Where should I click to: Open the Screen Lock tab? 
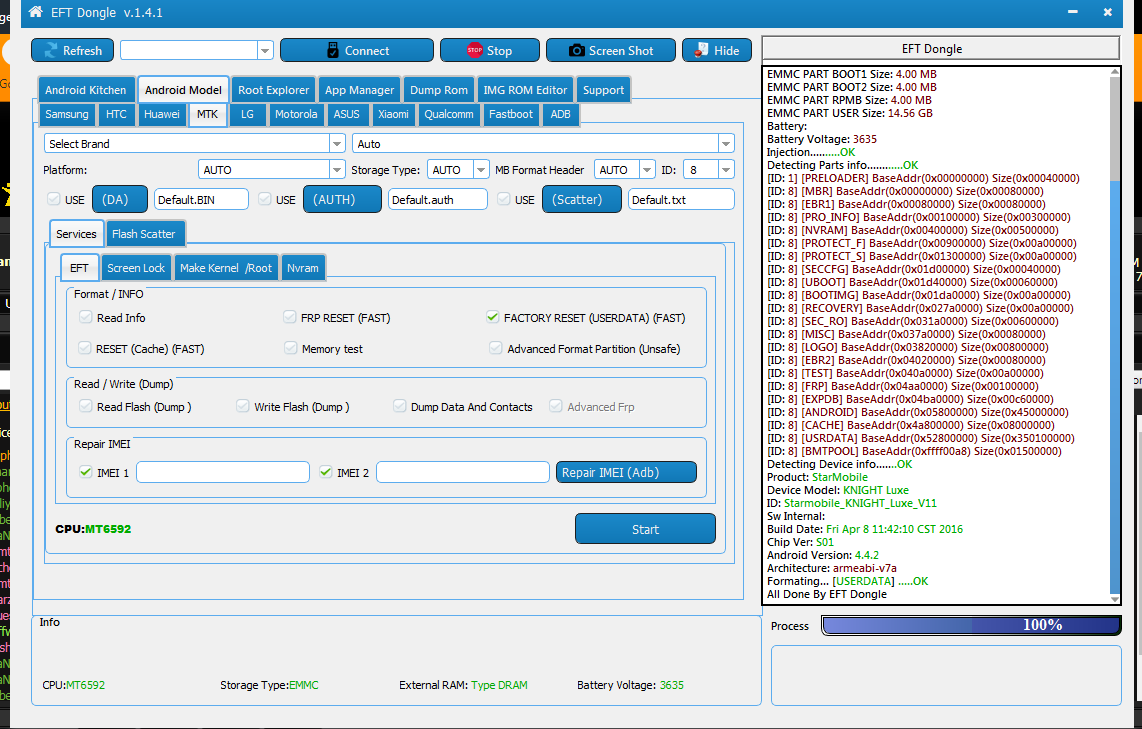(x=136, y=268)
